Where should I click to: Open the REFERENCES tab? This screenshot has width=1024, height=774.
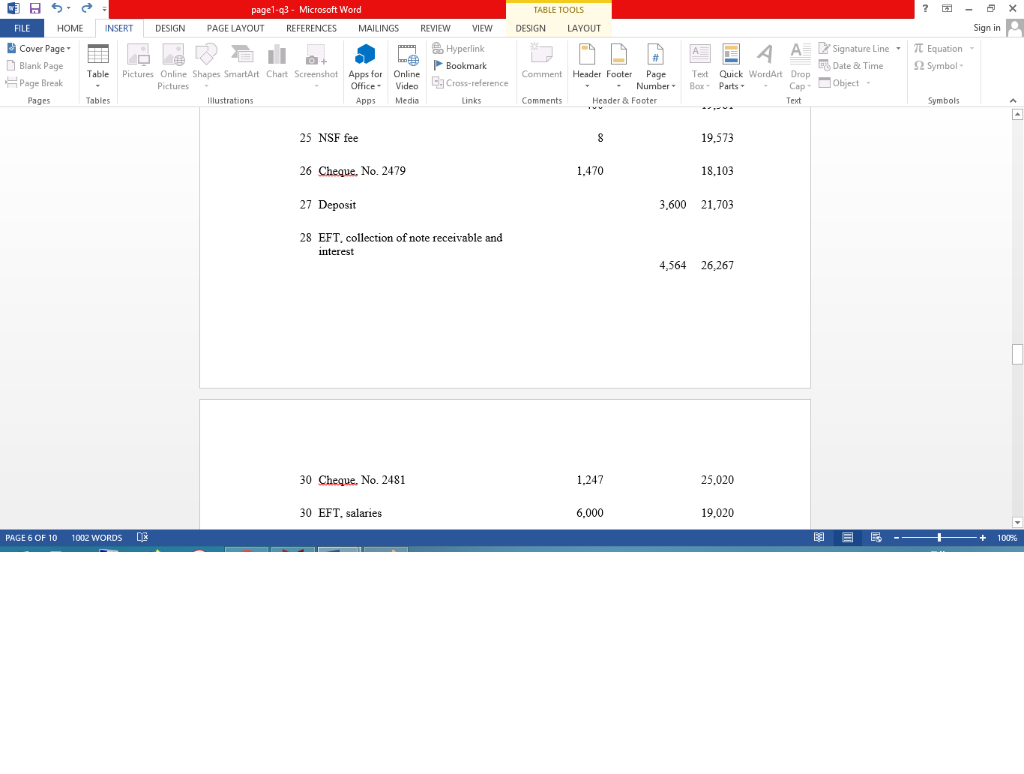[x=312, y=28]
